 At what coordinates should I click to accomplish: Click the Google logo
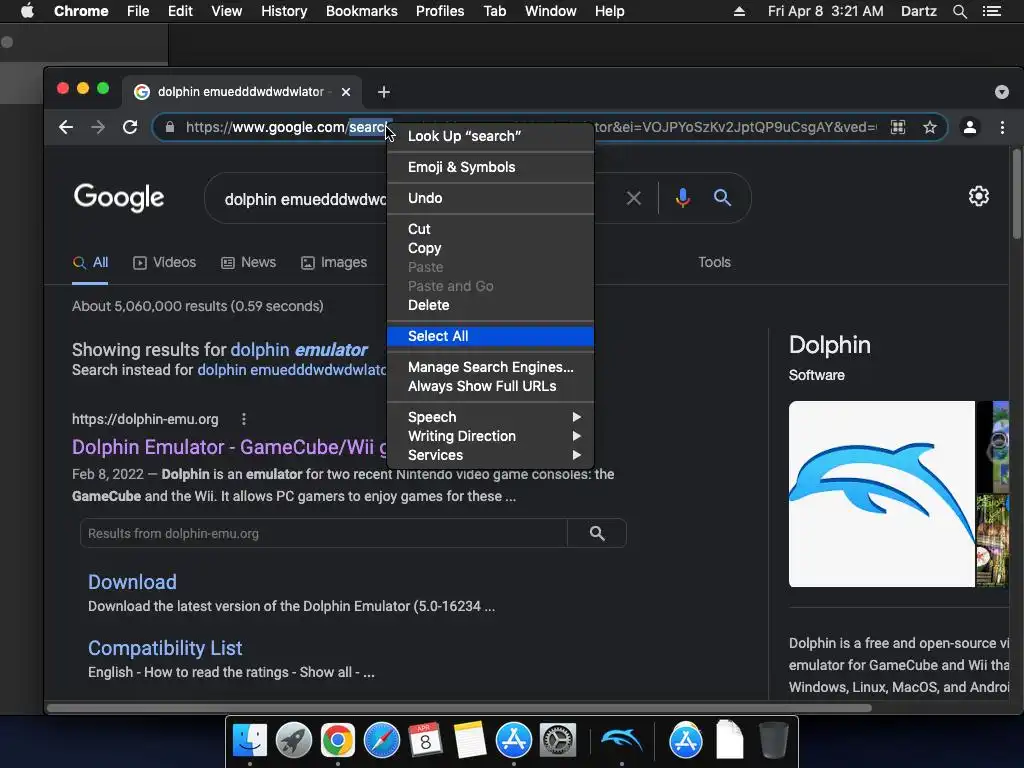[x=119, y=197]
